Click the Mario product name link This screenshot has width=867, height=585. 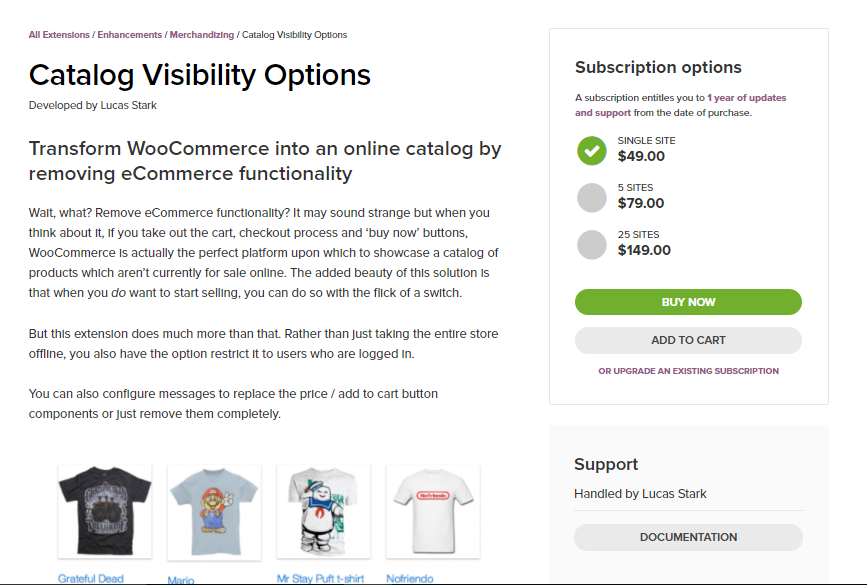click(x=181, y=580)
